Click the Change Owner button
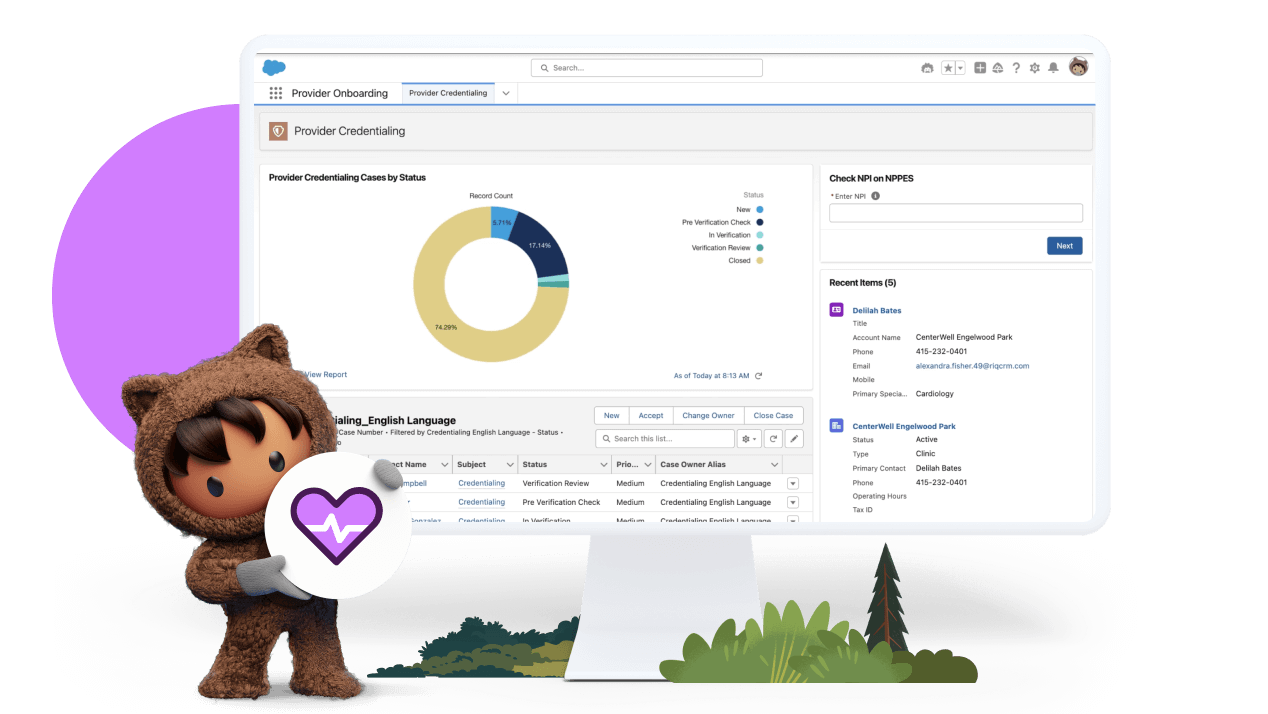This screenshot has width=1268, height=714. [x=709, y=416]
